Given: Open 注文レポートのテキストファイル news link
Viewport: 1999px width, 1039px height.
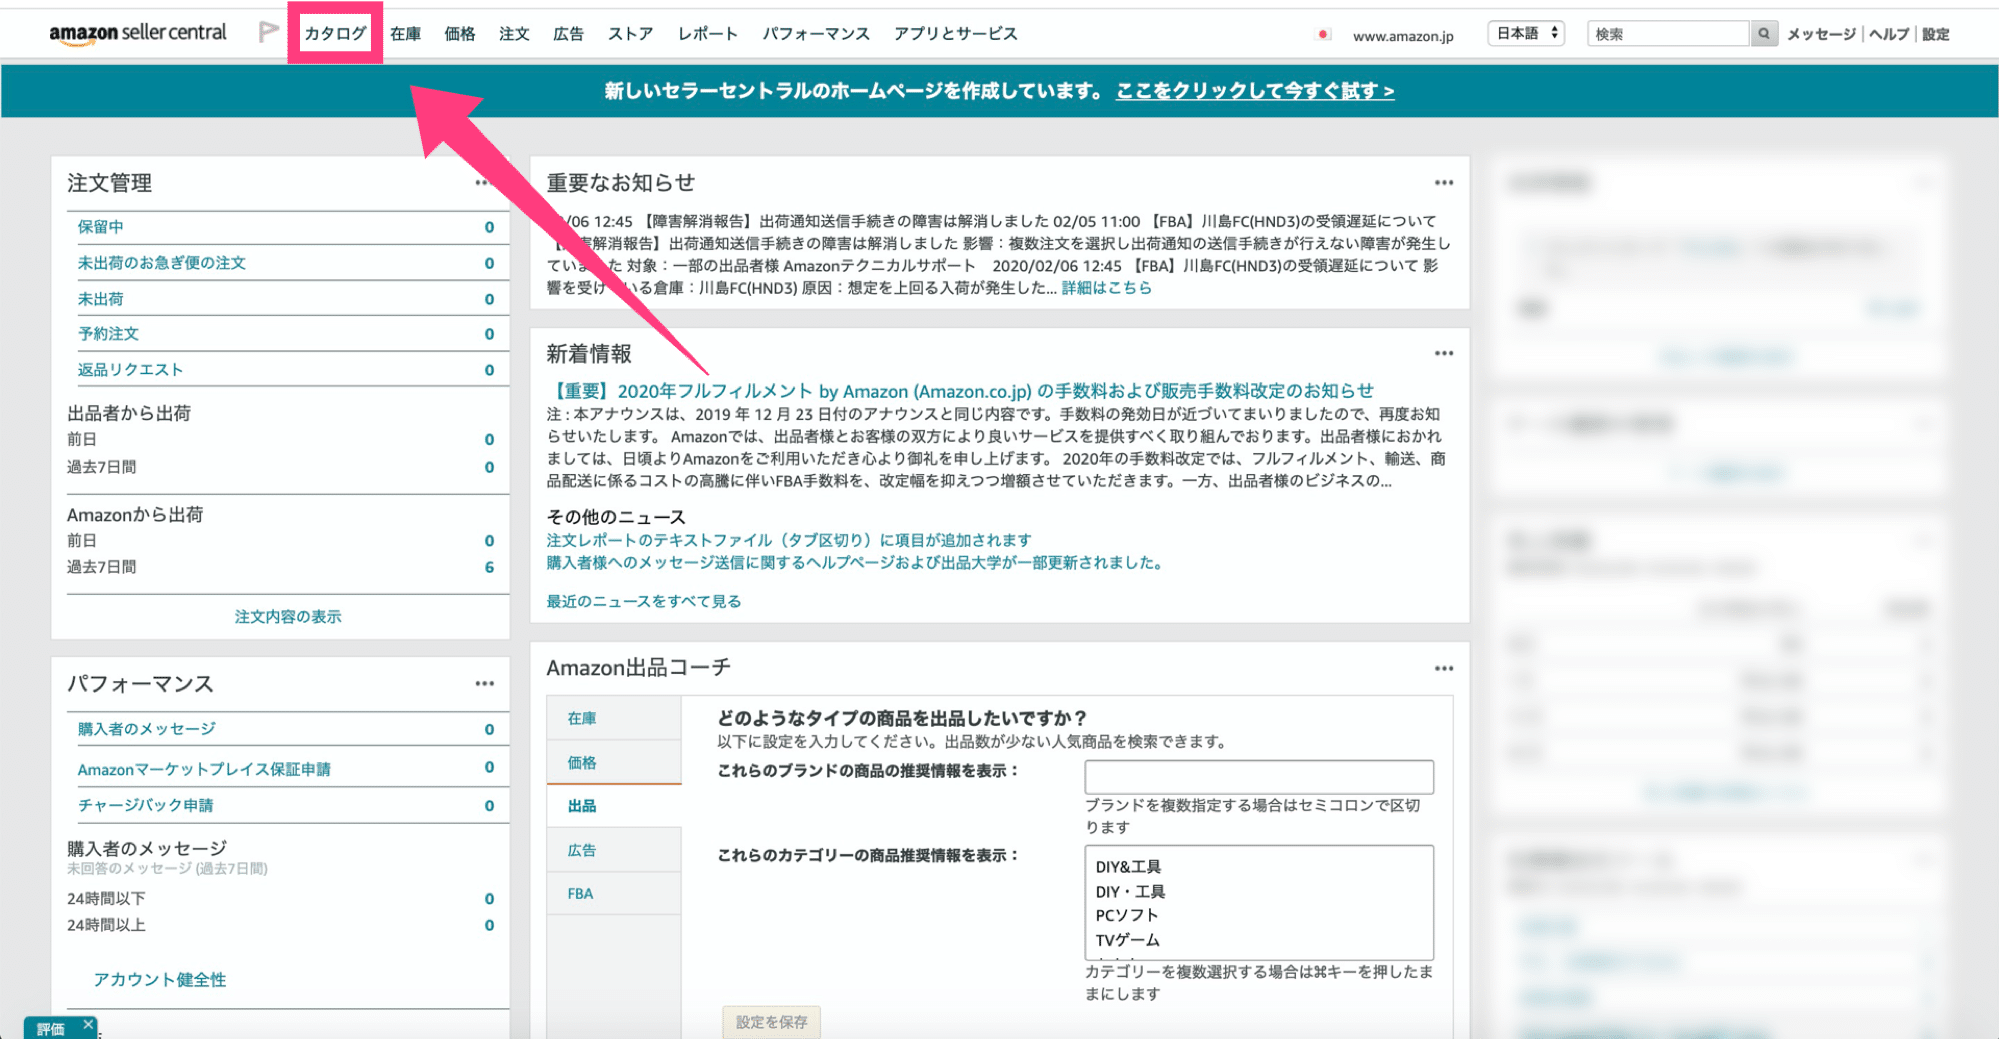Looking at the screenshot, I should 789,540.
